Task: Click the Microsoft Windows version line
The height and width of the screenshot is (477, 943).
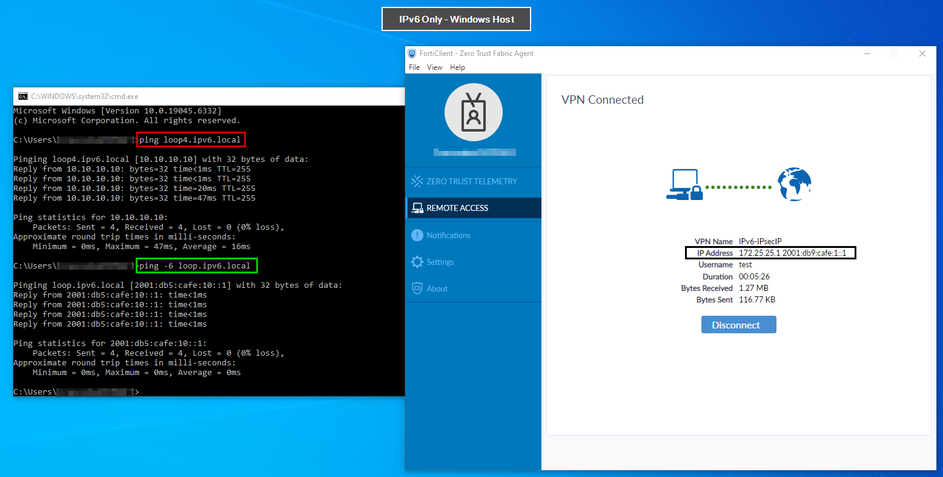Action: 117,111
